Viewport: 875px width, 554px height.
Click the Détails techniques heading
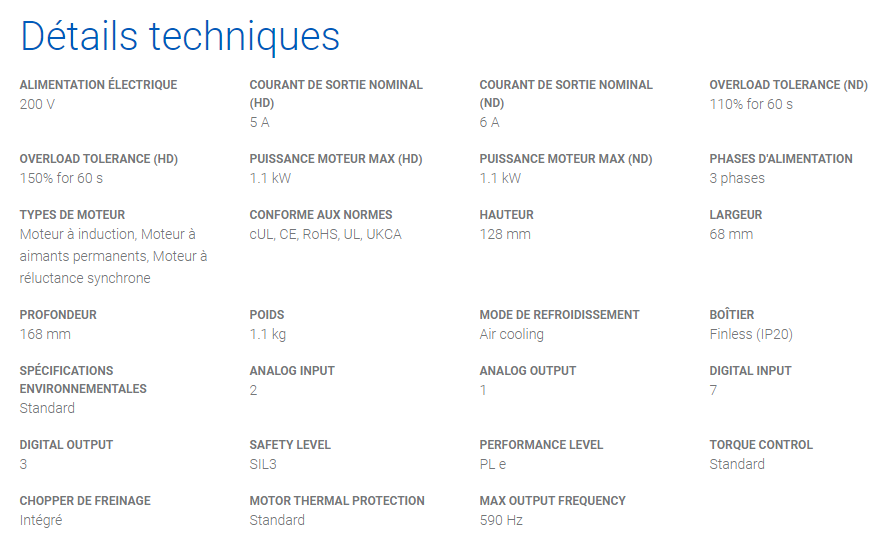point(180,37)
